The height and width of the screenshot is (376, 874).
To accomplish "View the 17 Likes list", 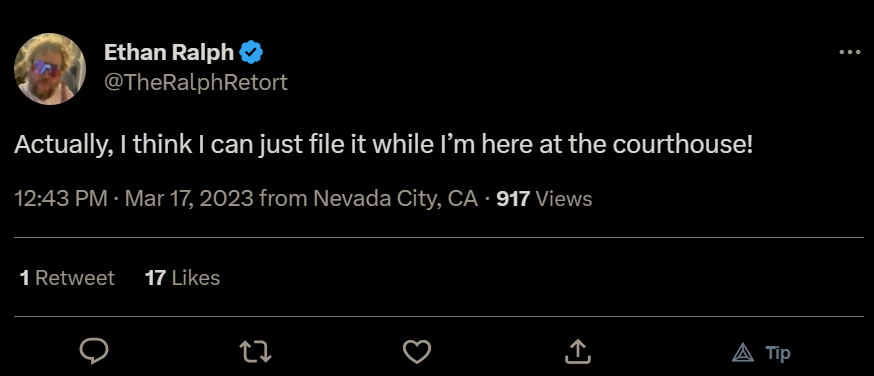I will coord(182,277).
